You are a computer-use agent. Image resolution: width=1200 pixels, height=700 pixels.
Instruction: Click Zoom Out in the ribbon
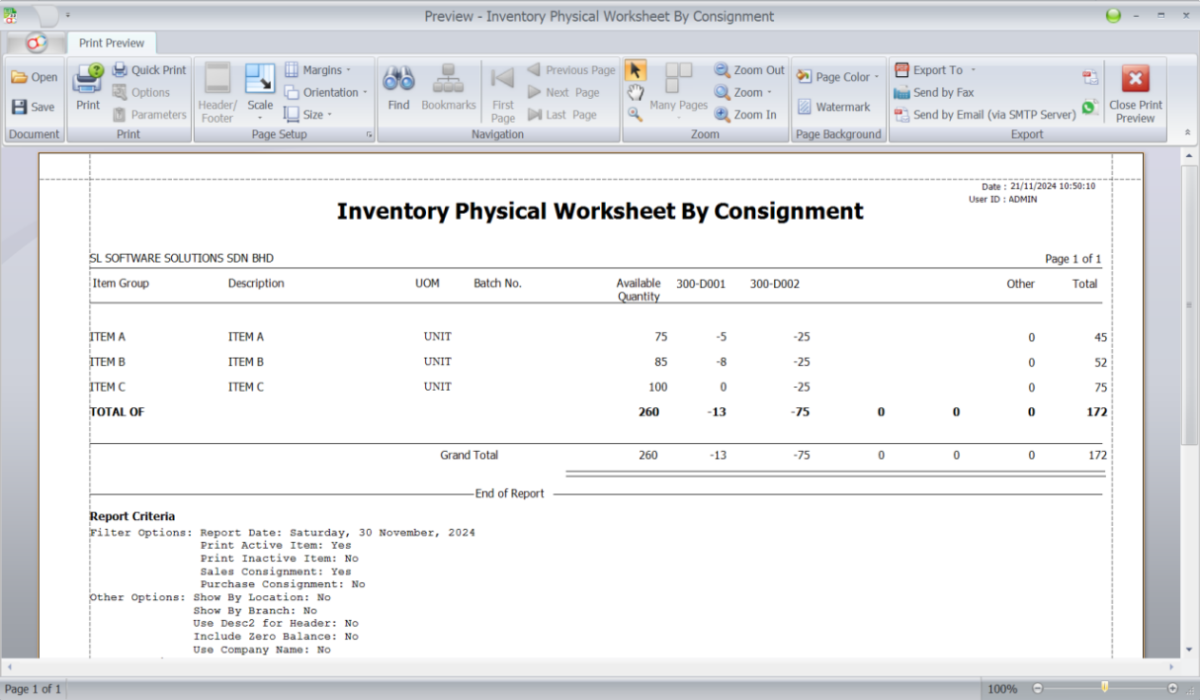click(x=750, y=70)
